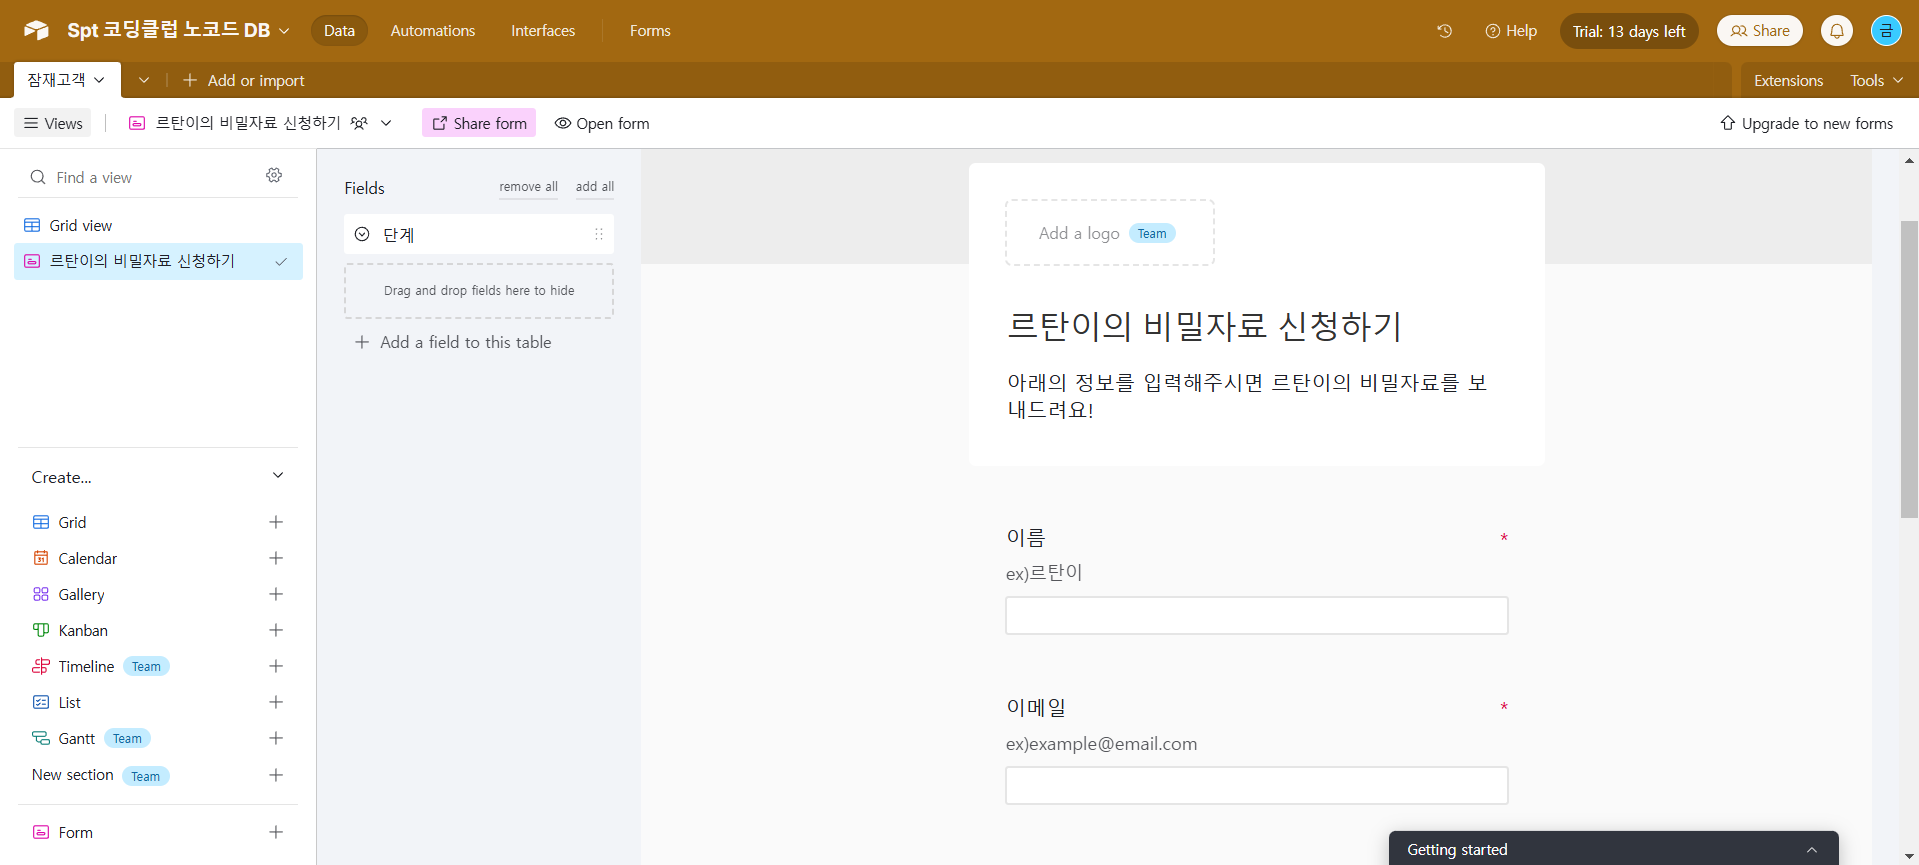
Task: Click the ex)example@email.com helper text
Action: point(1101,744)
